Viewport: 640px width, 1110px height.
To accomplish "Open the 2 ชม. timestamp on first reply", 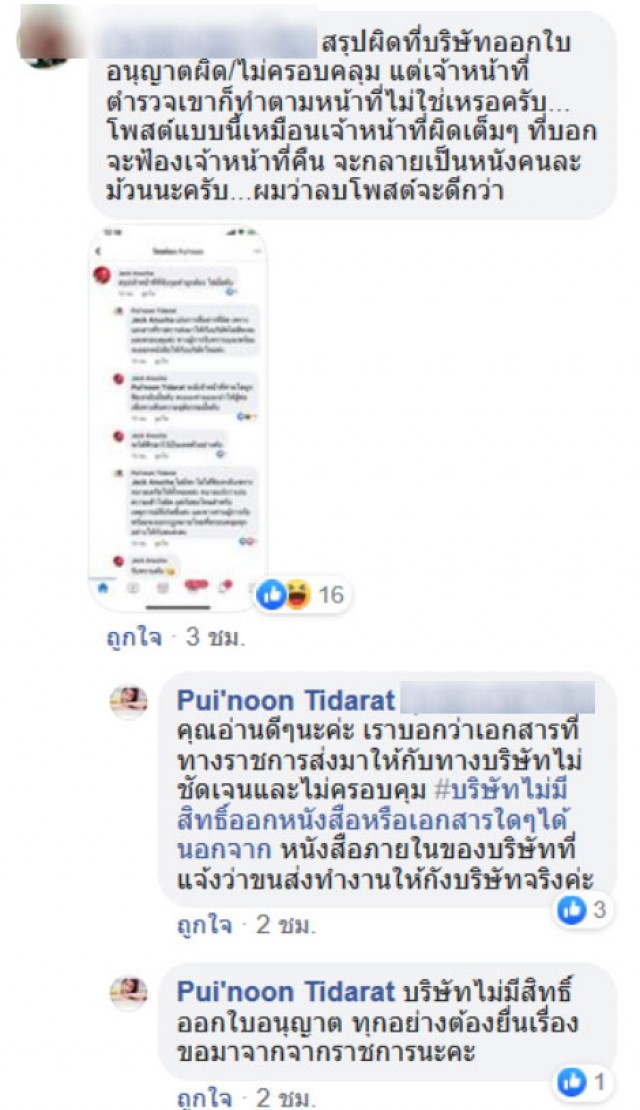I will pyautogui.click(x=286, y=925).
